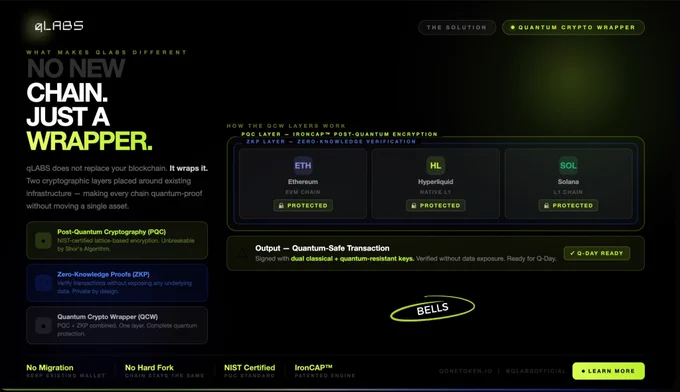Viewport: 680px width, 392px height.
Task: Select the Quantum Crypto Wrapper (QCW) card icon
Action: pos(43,325)
